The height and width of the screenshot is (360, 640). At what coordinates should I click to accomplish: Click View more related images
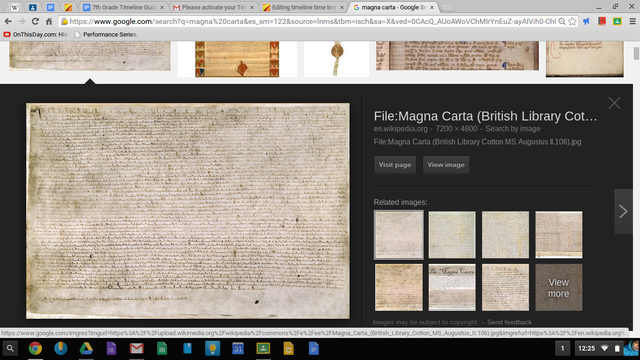559,287
